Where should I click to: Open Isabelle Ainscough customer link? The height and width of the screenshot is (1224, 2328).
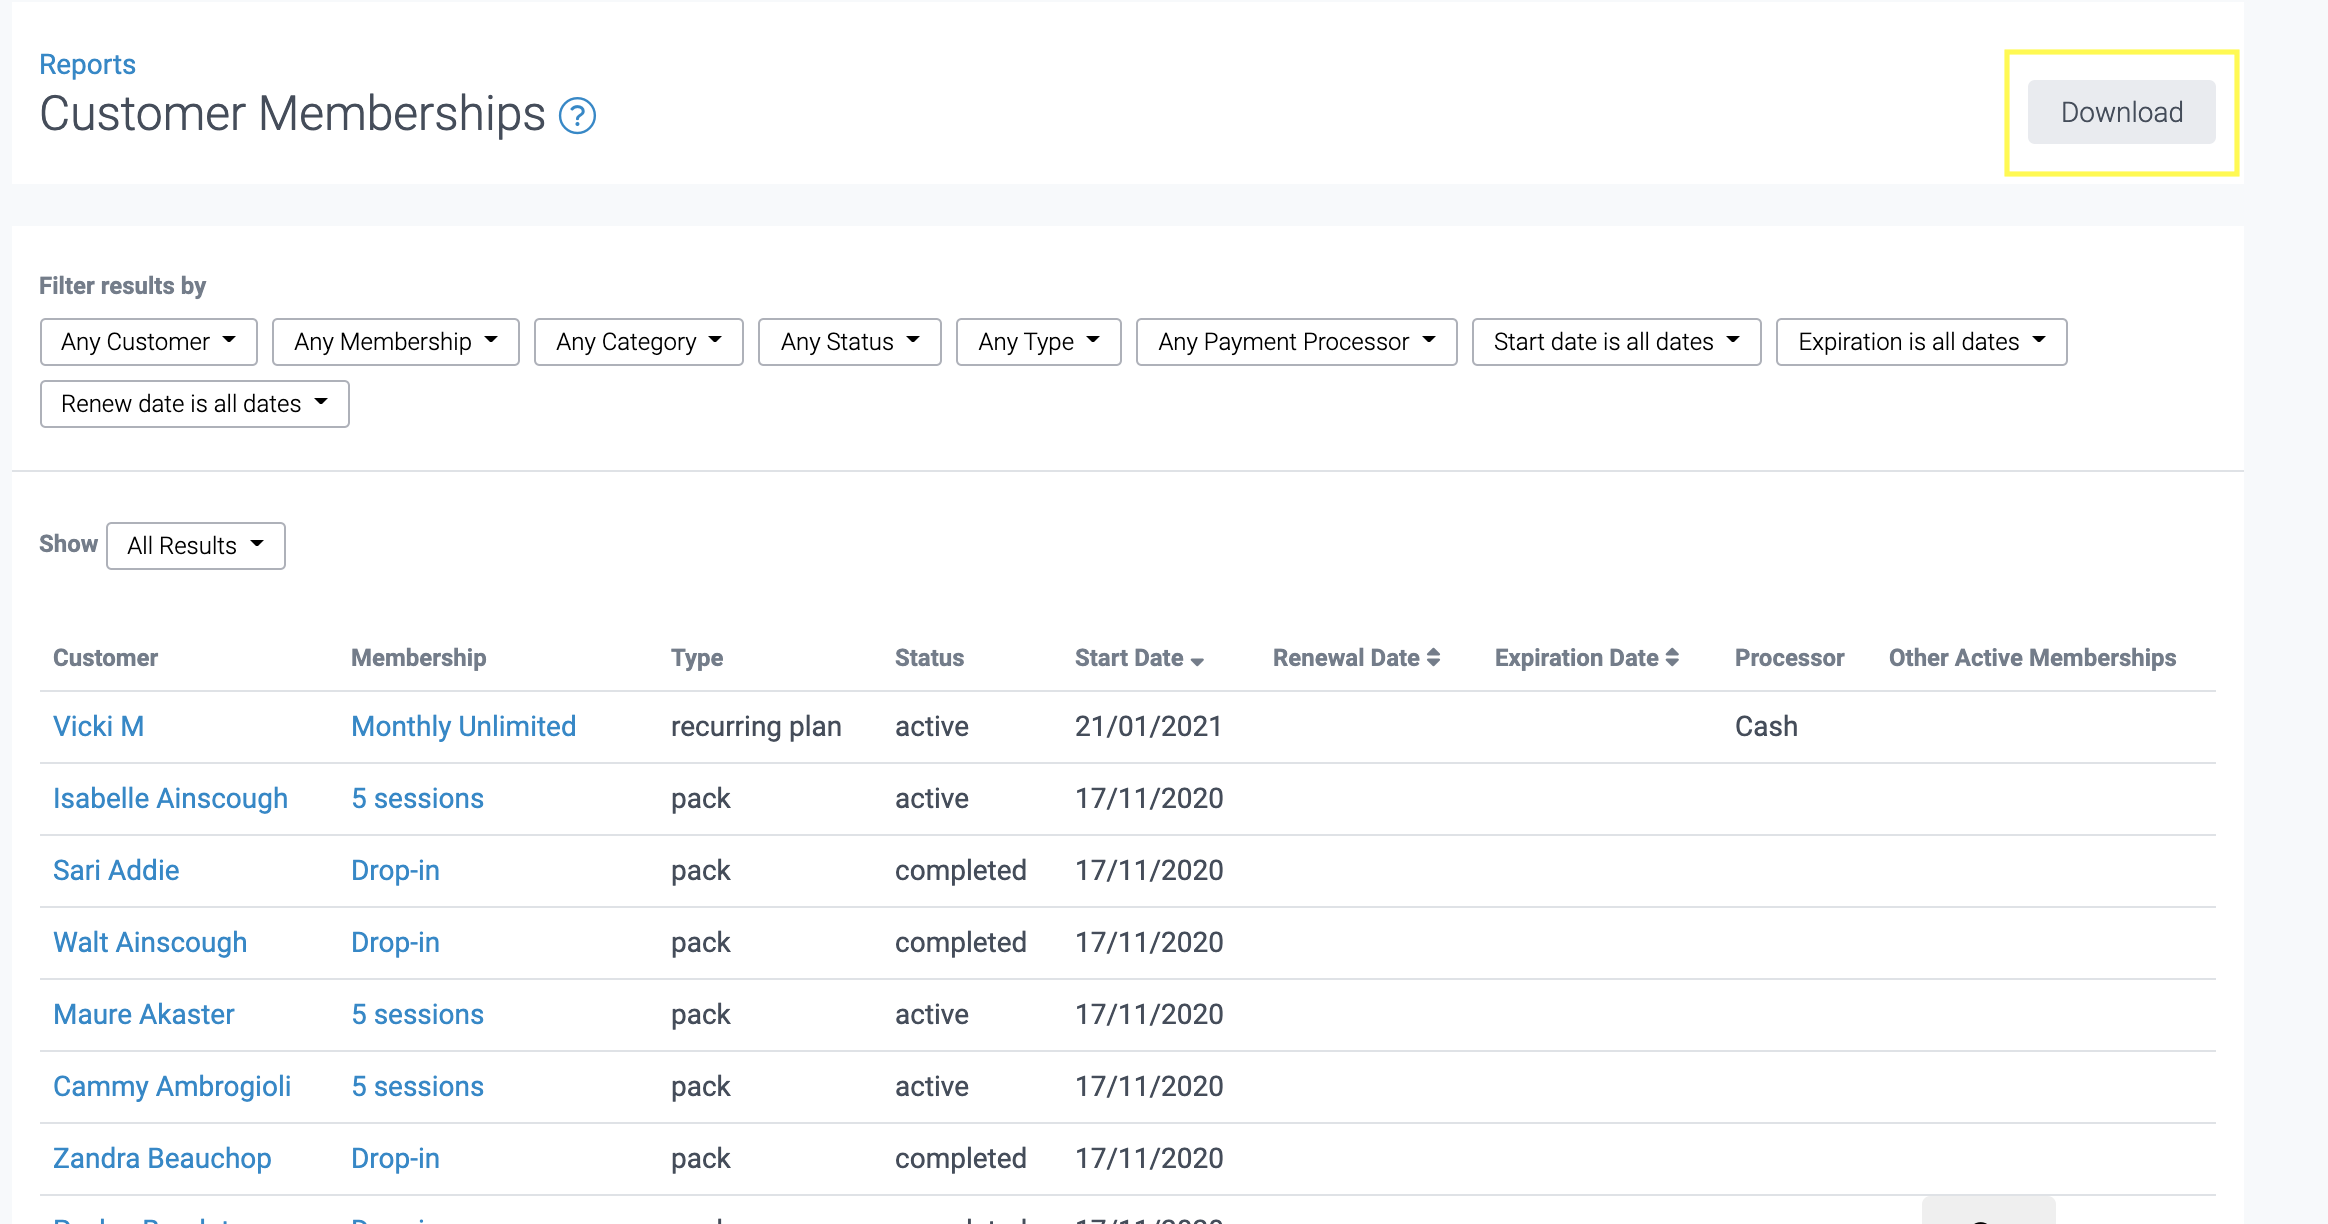click(170, 798)
